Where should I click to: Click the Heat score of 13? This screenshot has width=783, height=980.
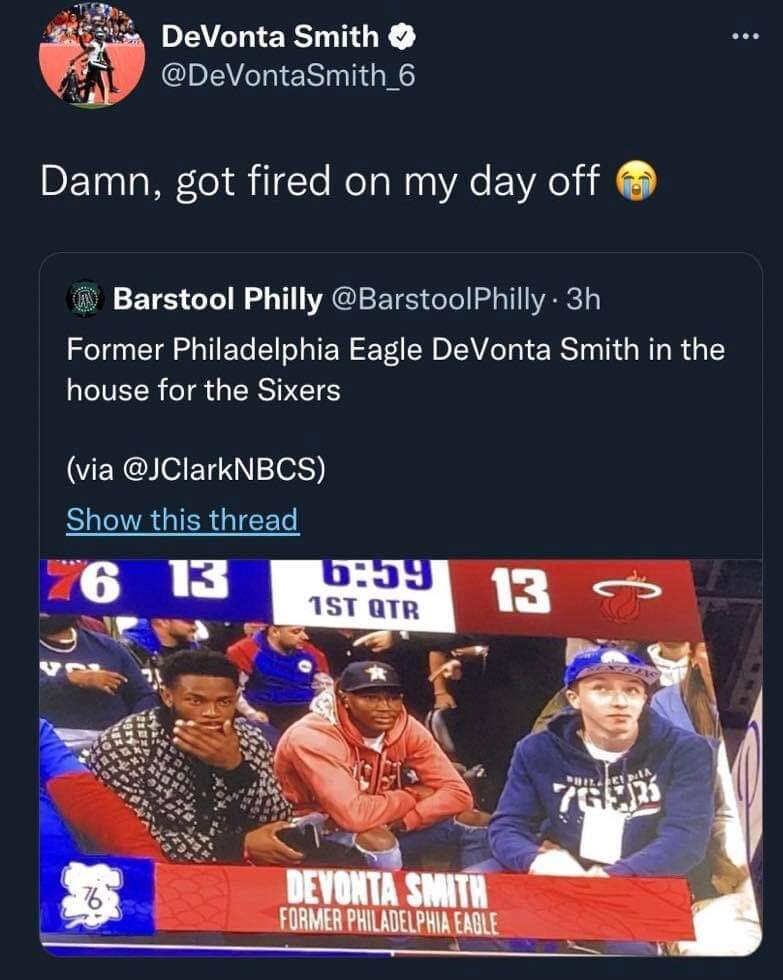[521, 592]
